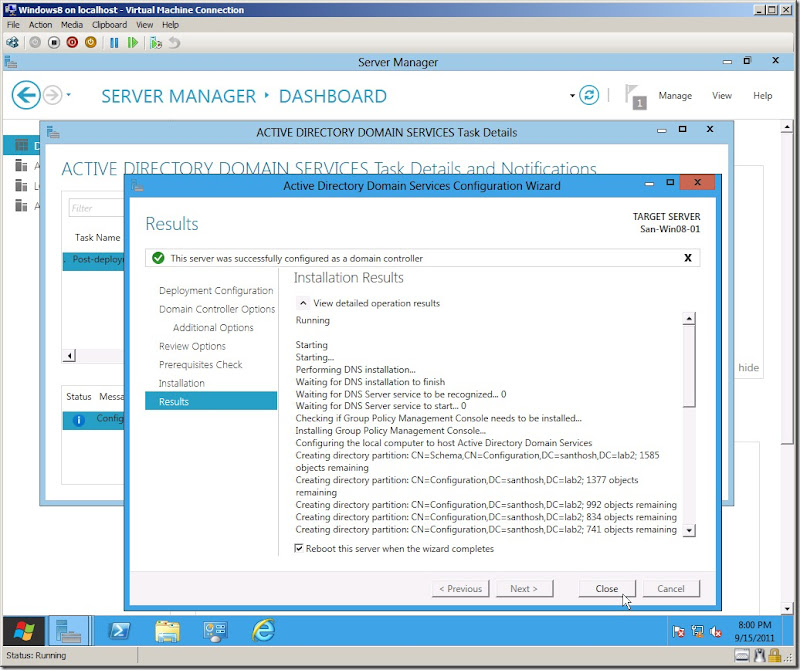Viewport: 800px width, 670px height.
Task: Click the Previous button in the wizard
Action: click(461, 588)
